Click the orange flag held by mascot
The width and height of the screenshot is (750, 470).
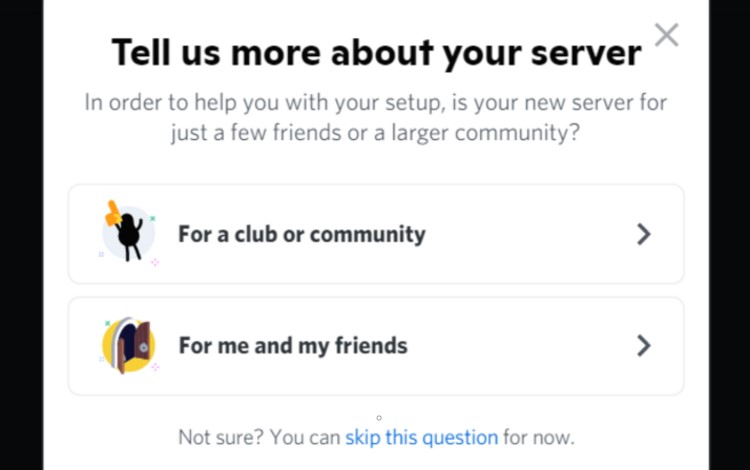(114, 212)
